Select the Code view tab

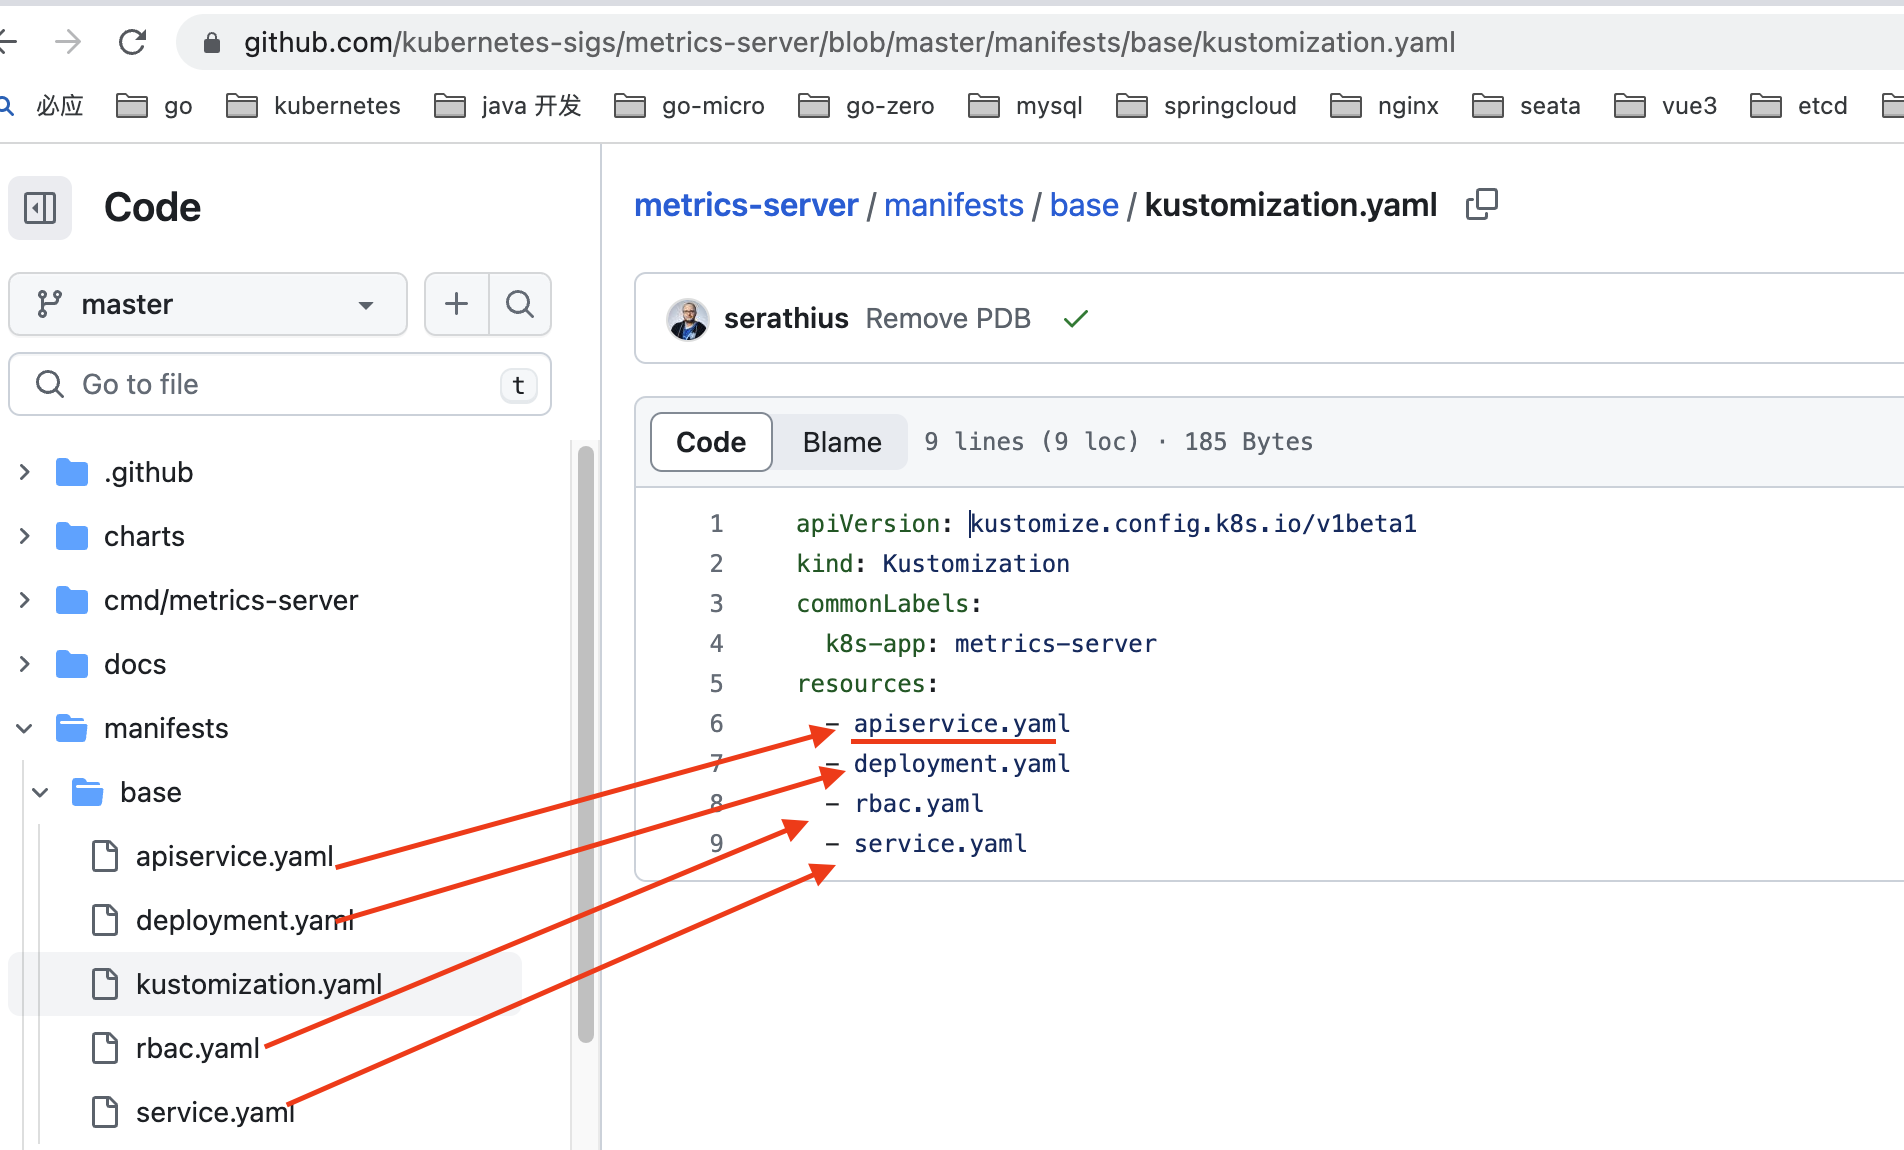pos(711,442)
